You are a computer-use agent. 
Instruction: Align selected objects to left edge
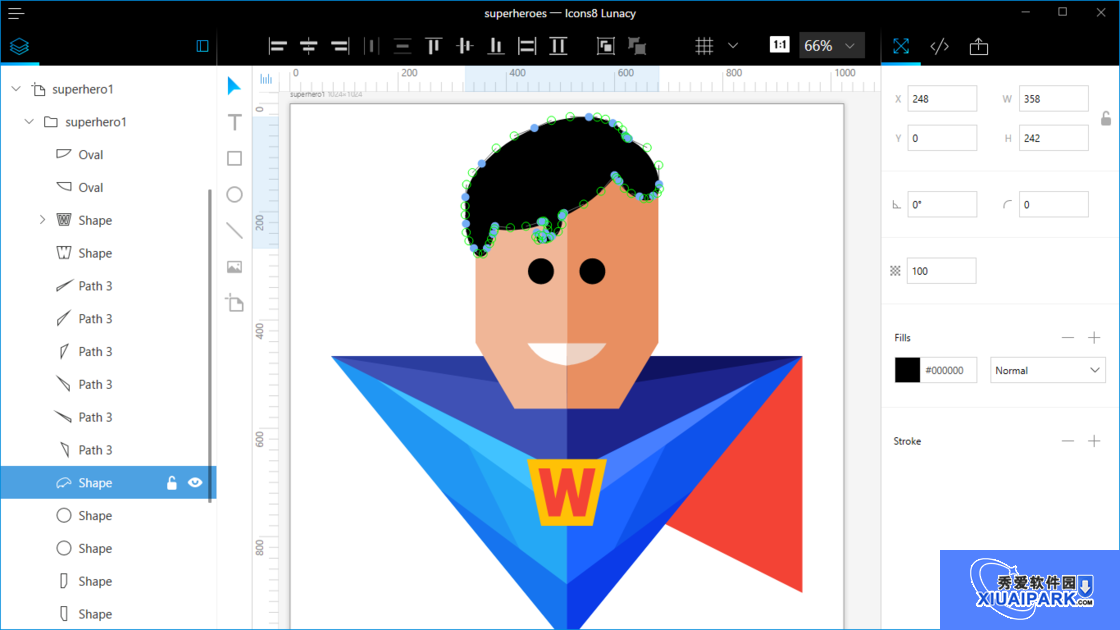[277, 46]
